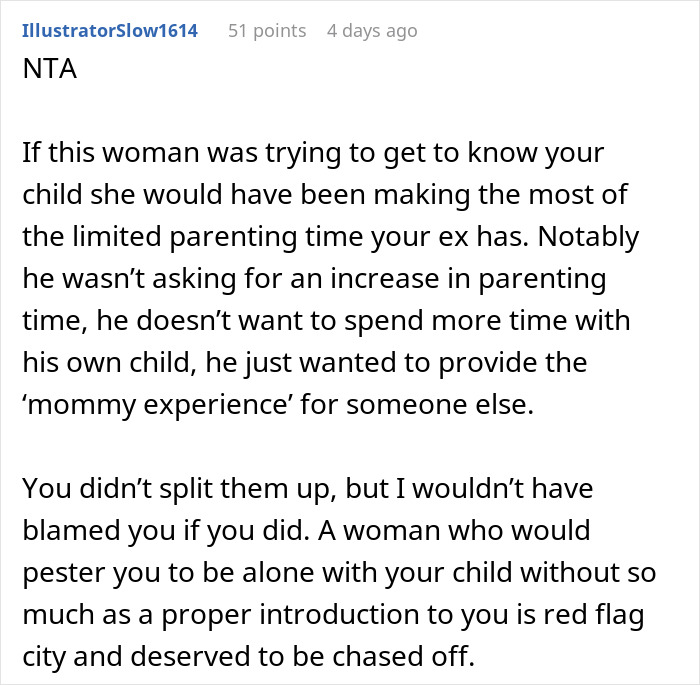Click the line starting "he wasn't asking"
Viewport: 700px width, 685px height.
coord(314,279)
